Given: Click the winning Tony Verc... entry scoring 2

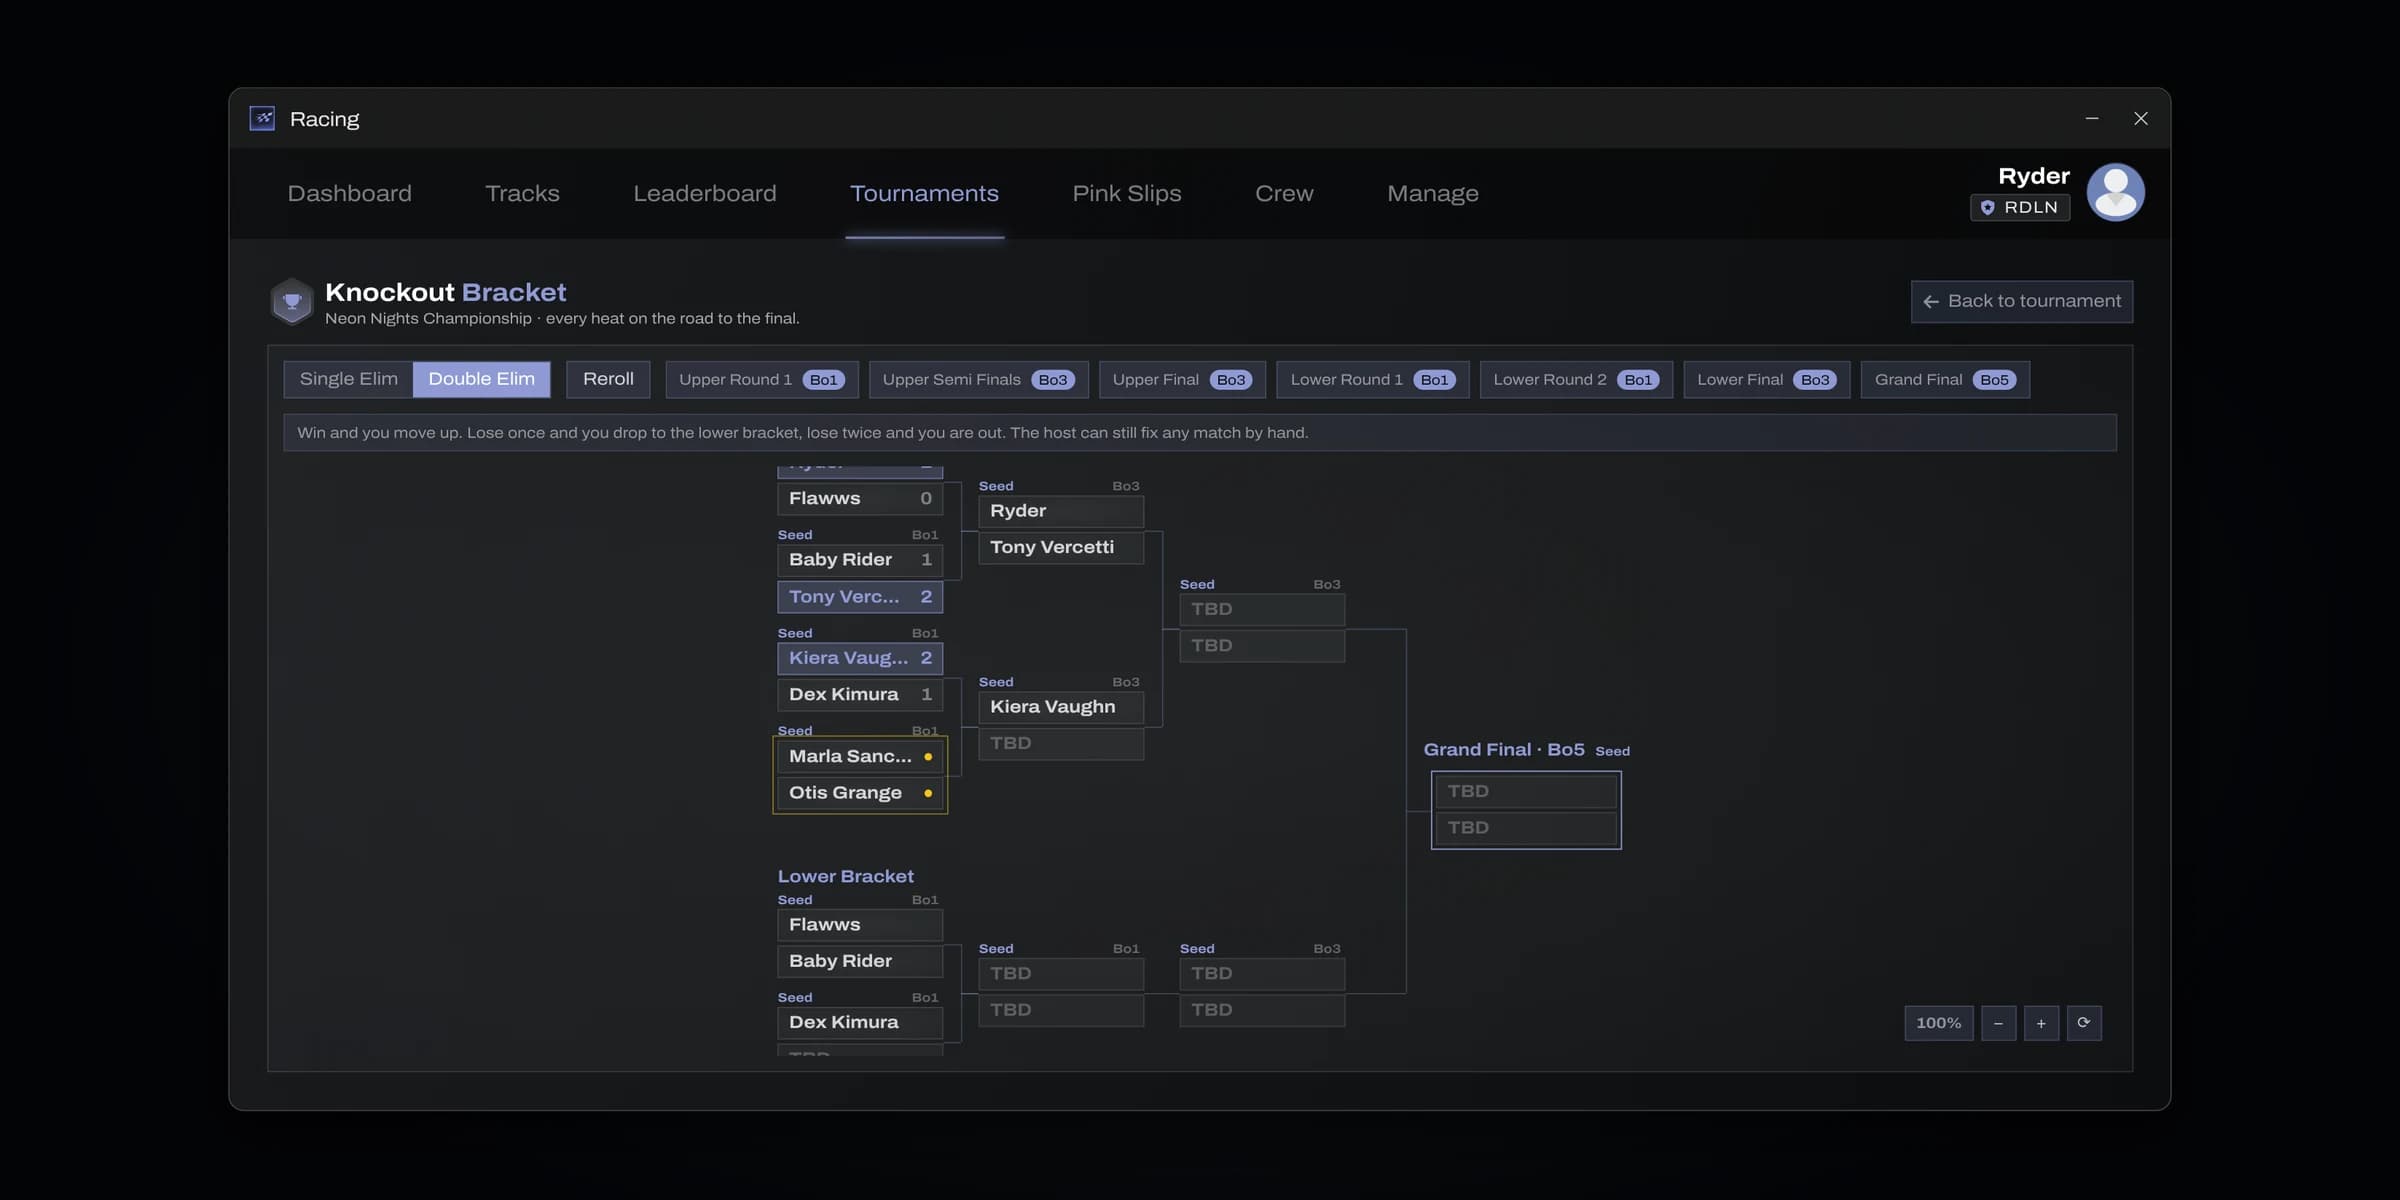Looking at the screenshot, I should tap(860, 597).
